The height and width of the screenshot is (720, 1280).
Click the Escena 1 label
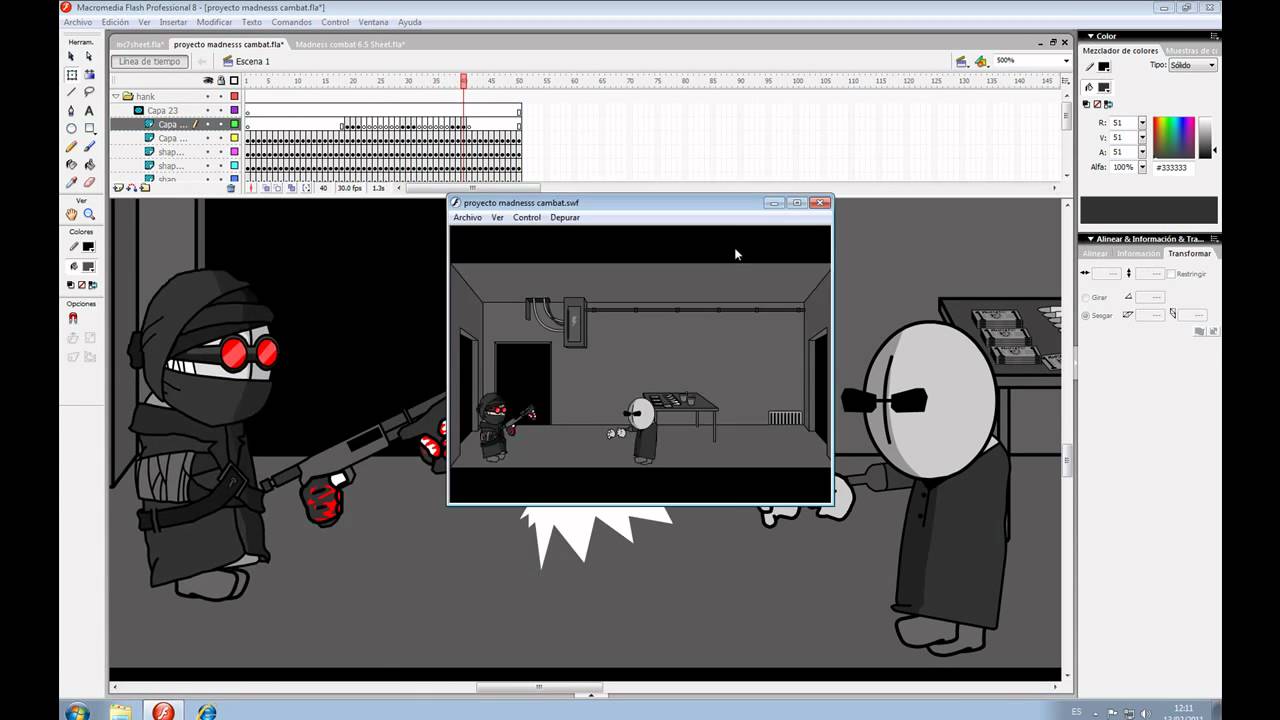point(252,61)
